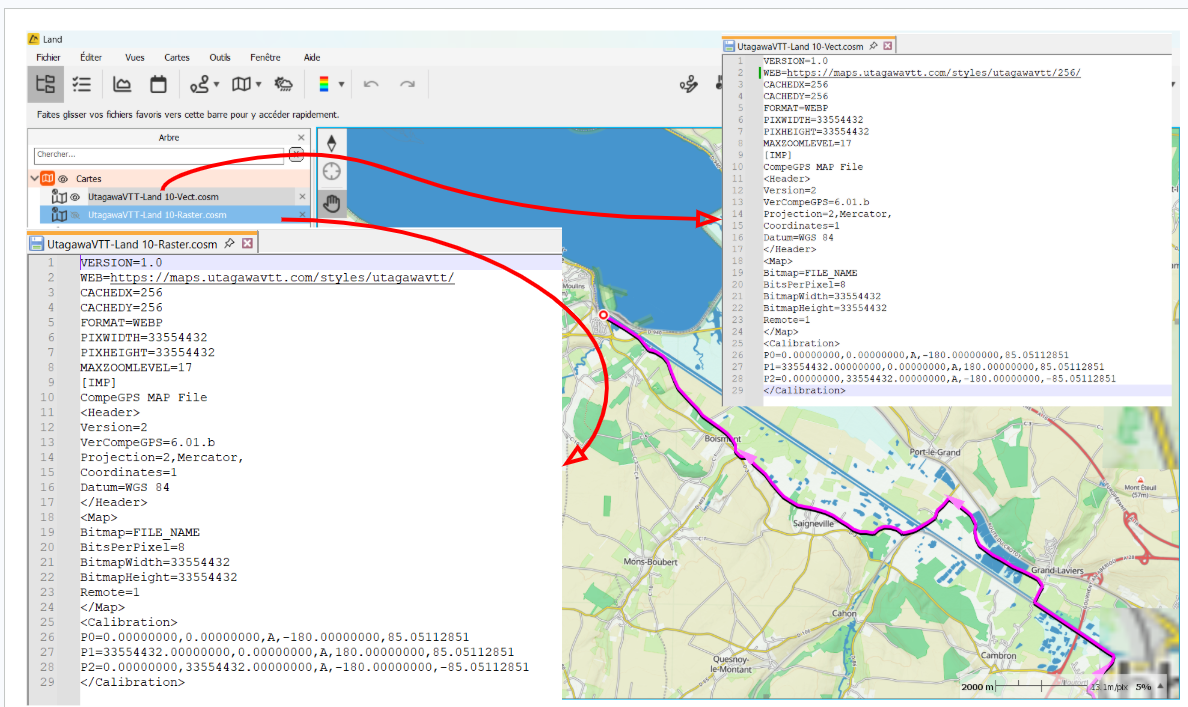Image resolution: width=1188 pixels, height=707 pixels.
Task: Pin the Vect.cosm editor tab
Action: click(874, 45)
